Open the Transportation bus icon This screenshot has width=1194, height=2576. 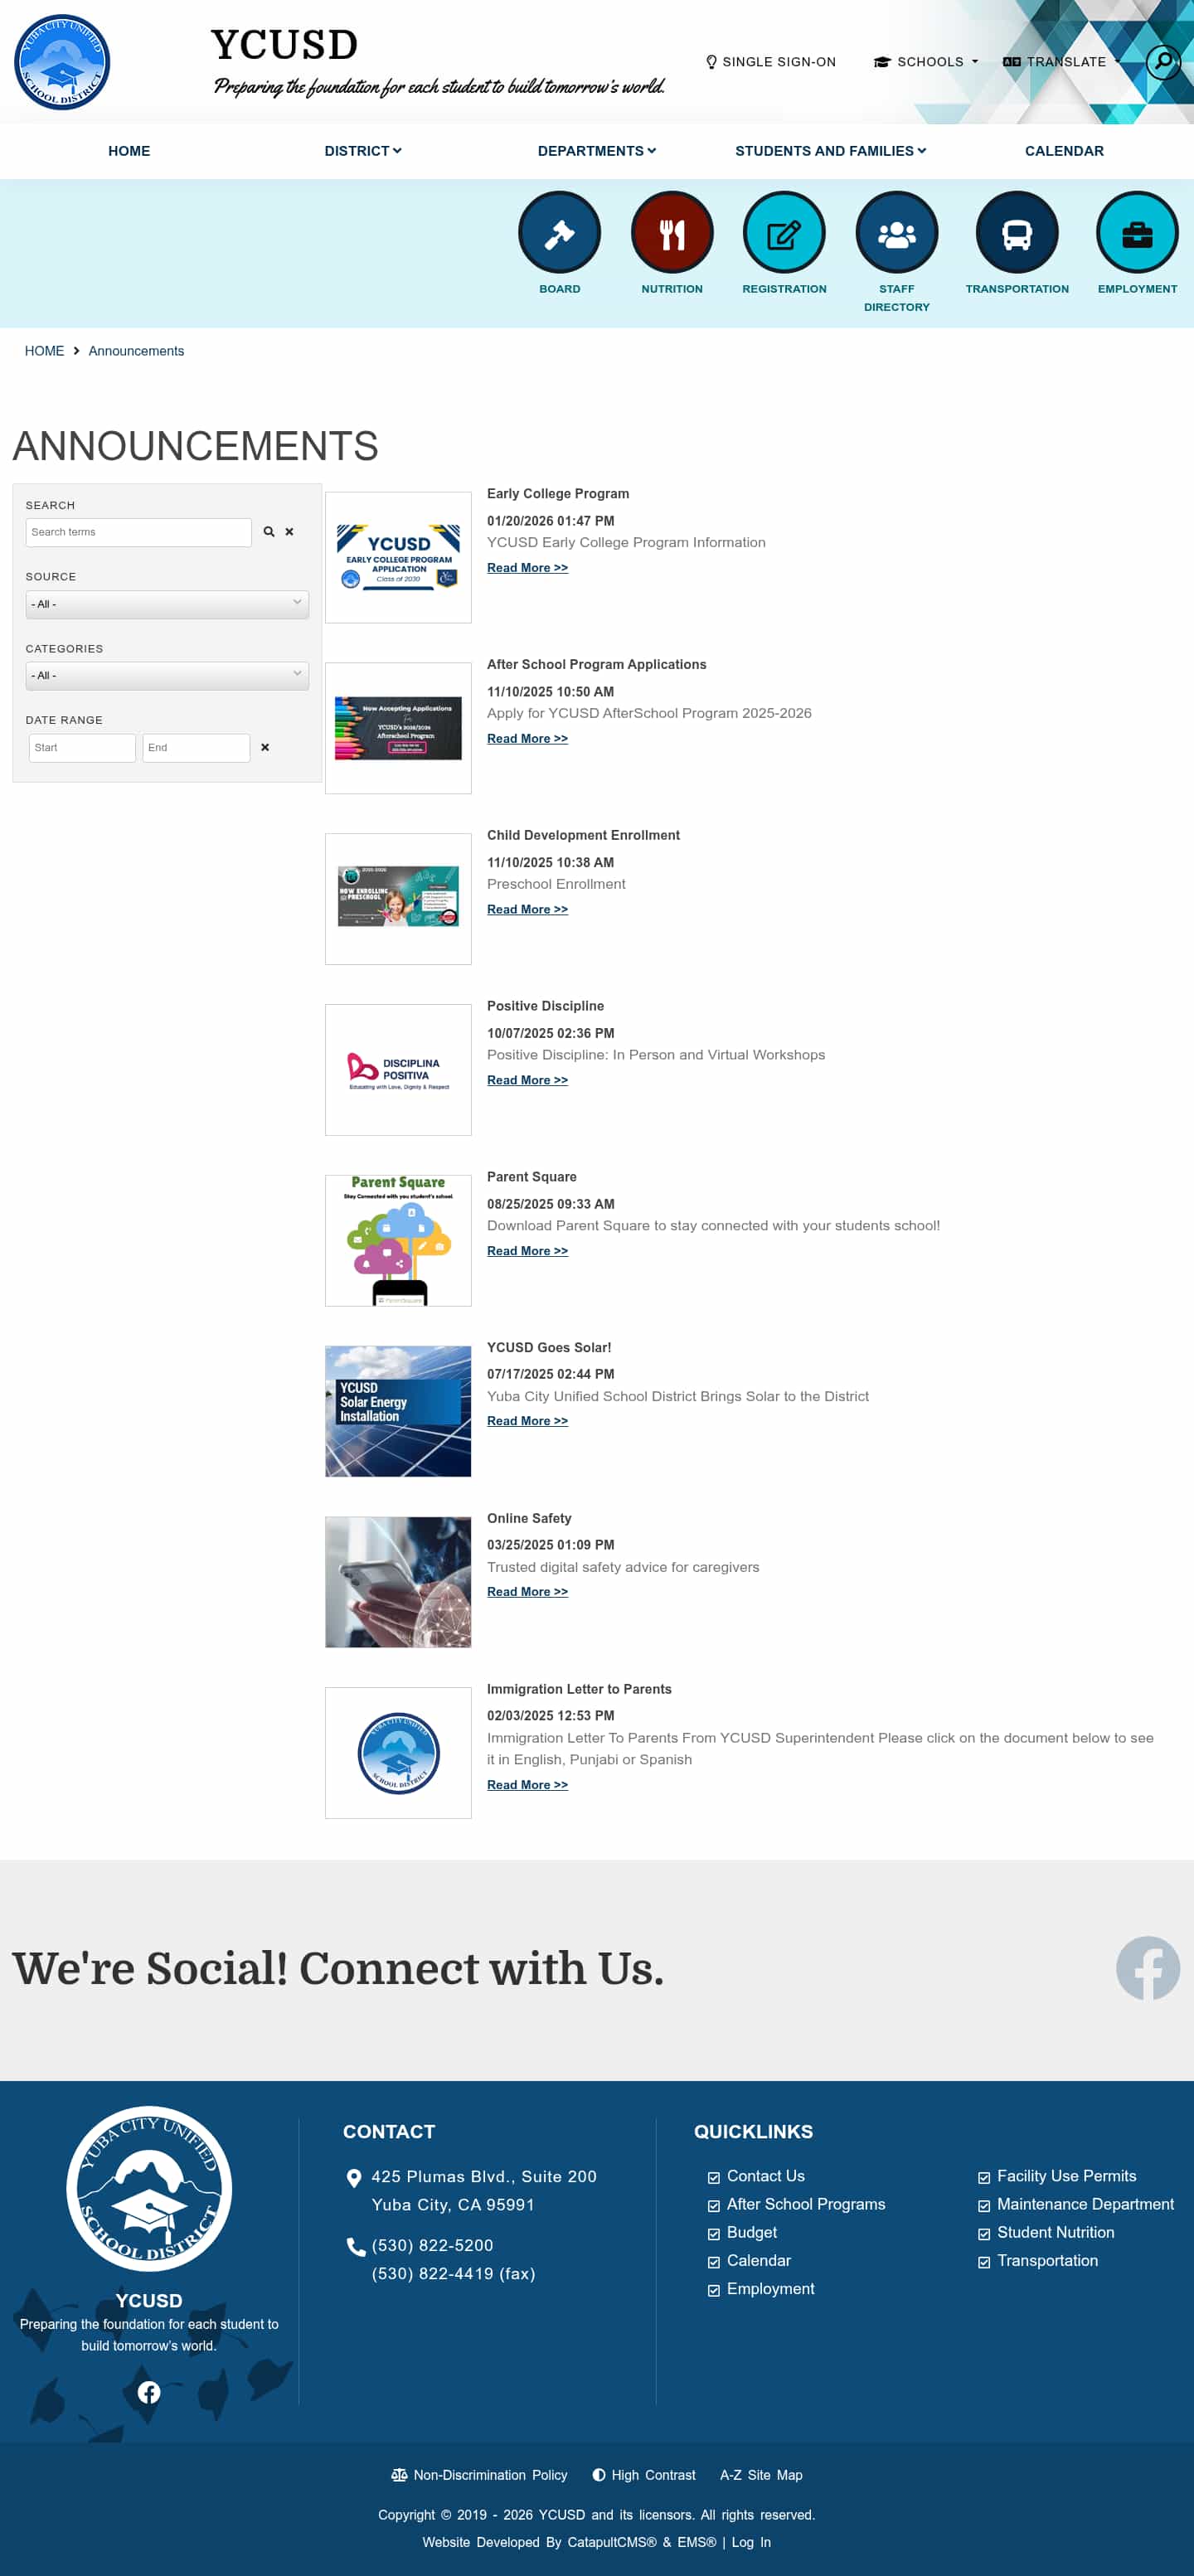point(1017,232)
